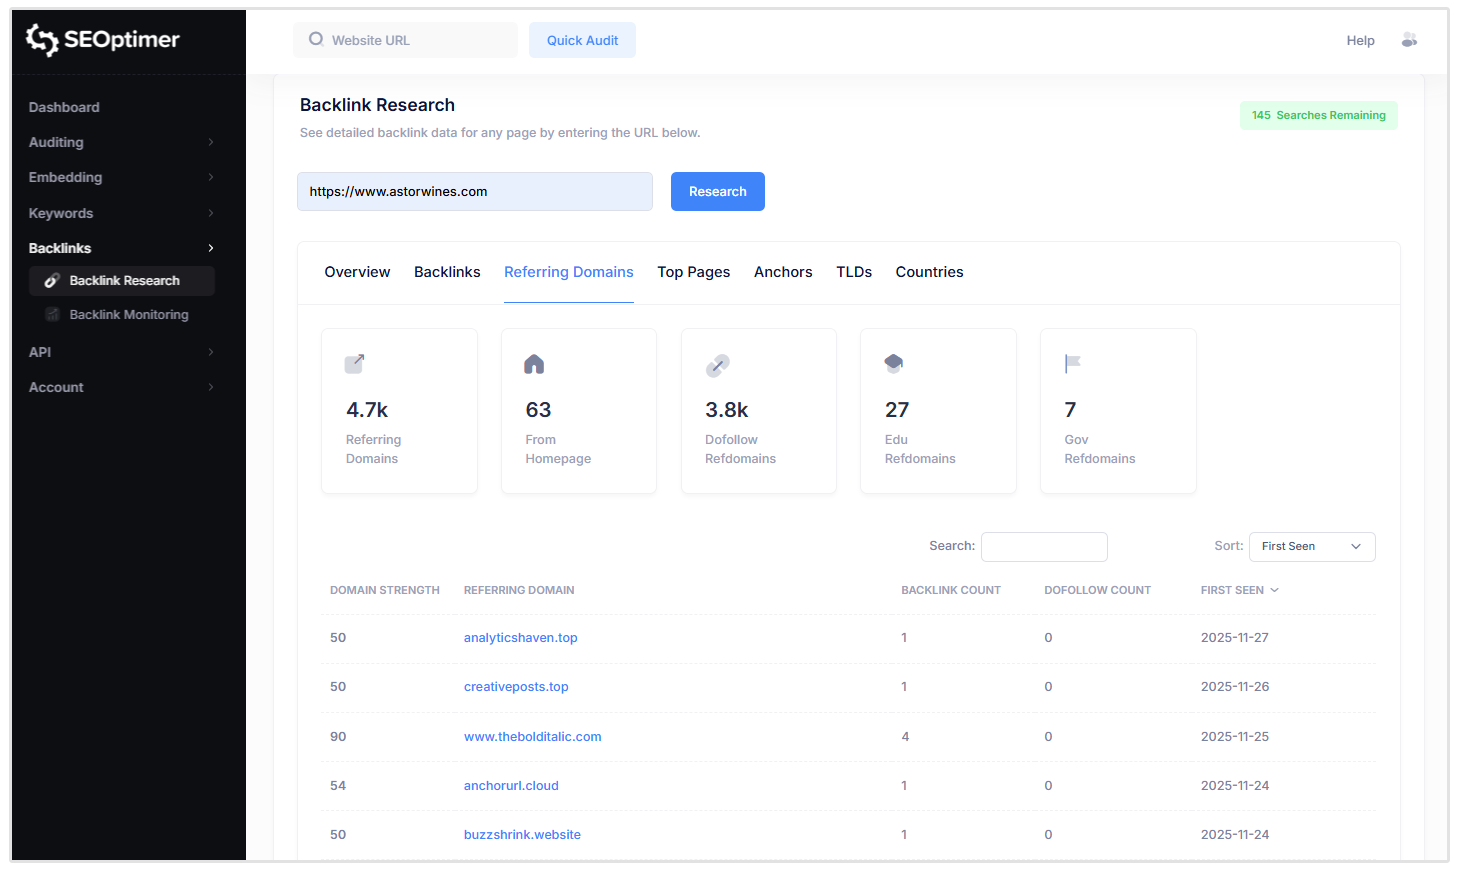
Task: Click the graduation cap icon on Edu Refdomains card
Action: (x=893, y=364)
